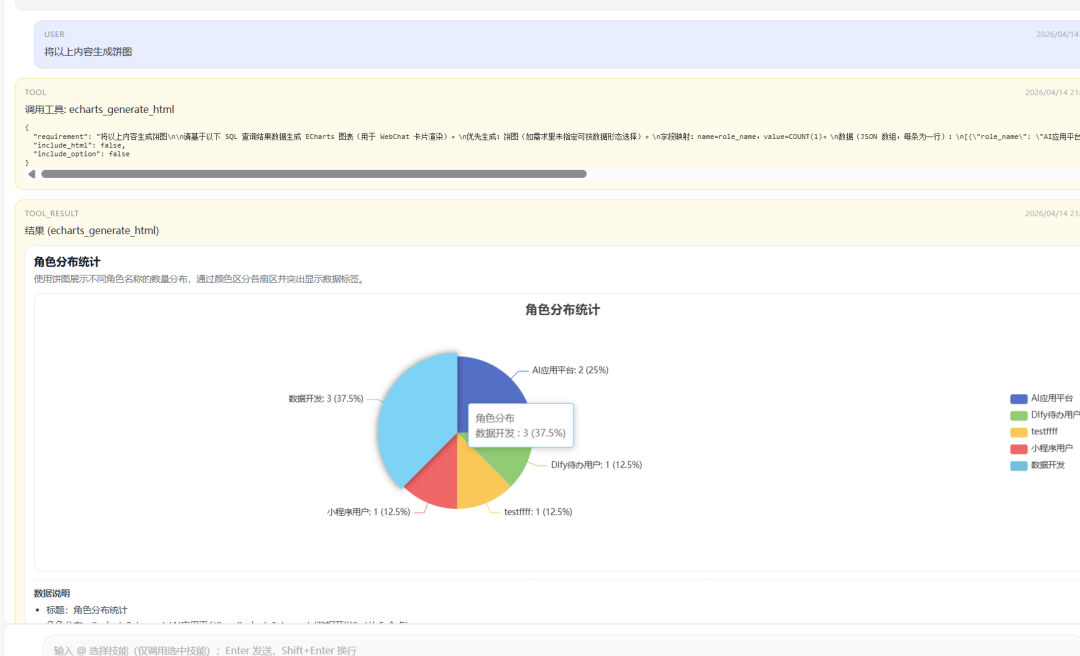Click '调用工具: echarts_generate_html' line

(99, 110)
